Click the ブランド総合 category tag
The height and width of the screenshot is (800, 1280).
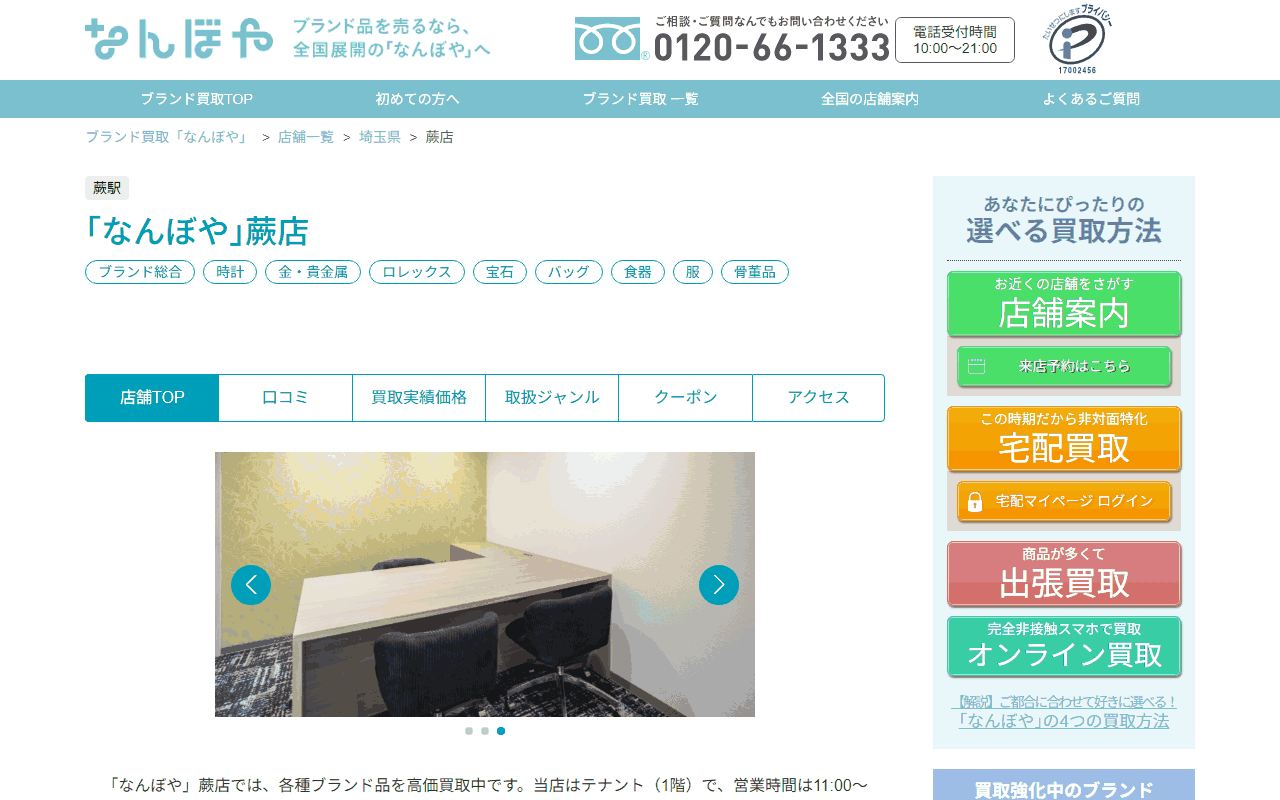pyautogui.click(x=140, y=272)
